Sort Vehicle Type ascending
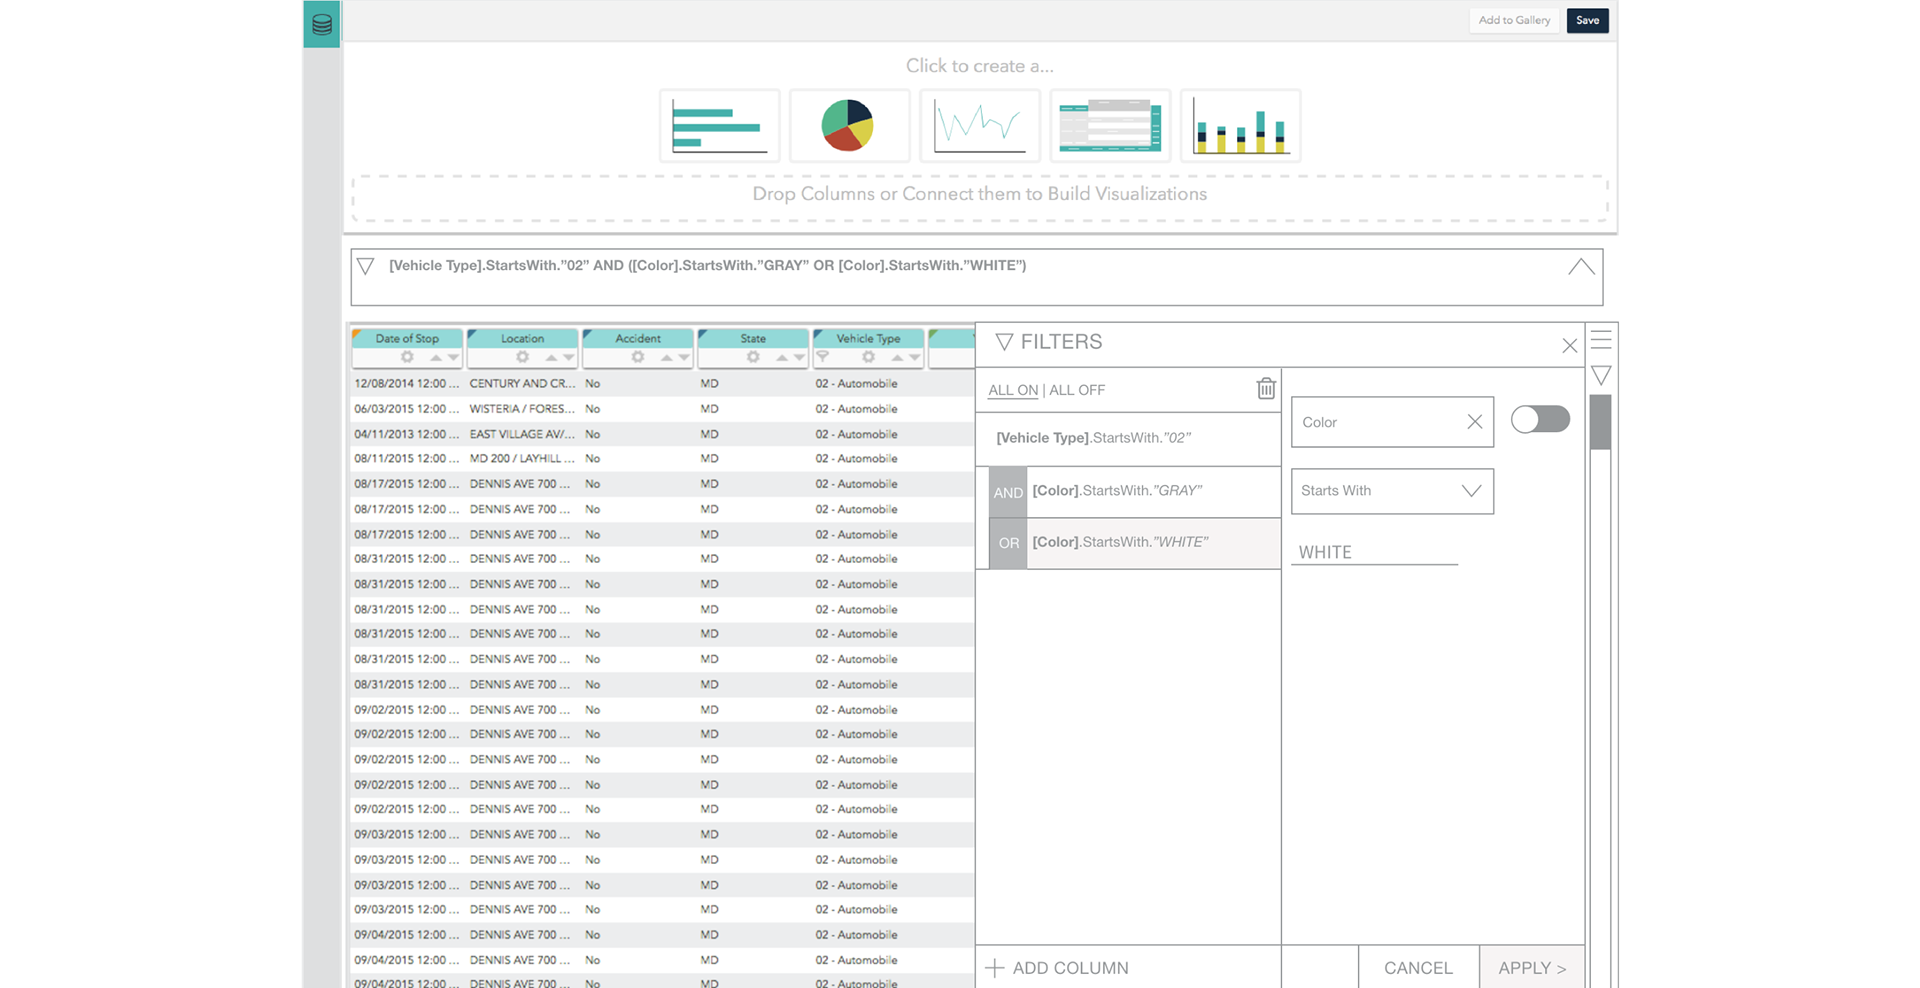This screenshot has width=1920, height=988. [897, 357]
